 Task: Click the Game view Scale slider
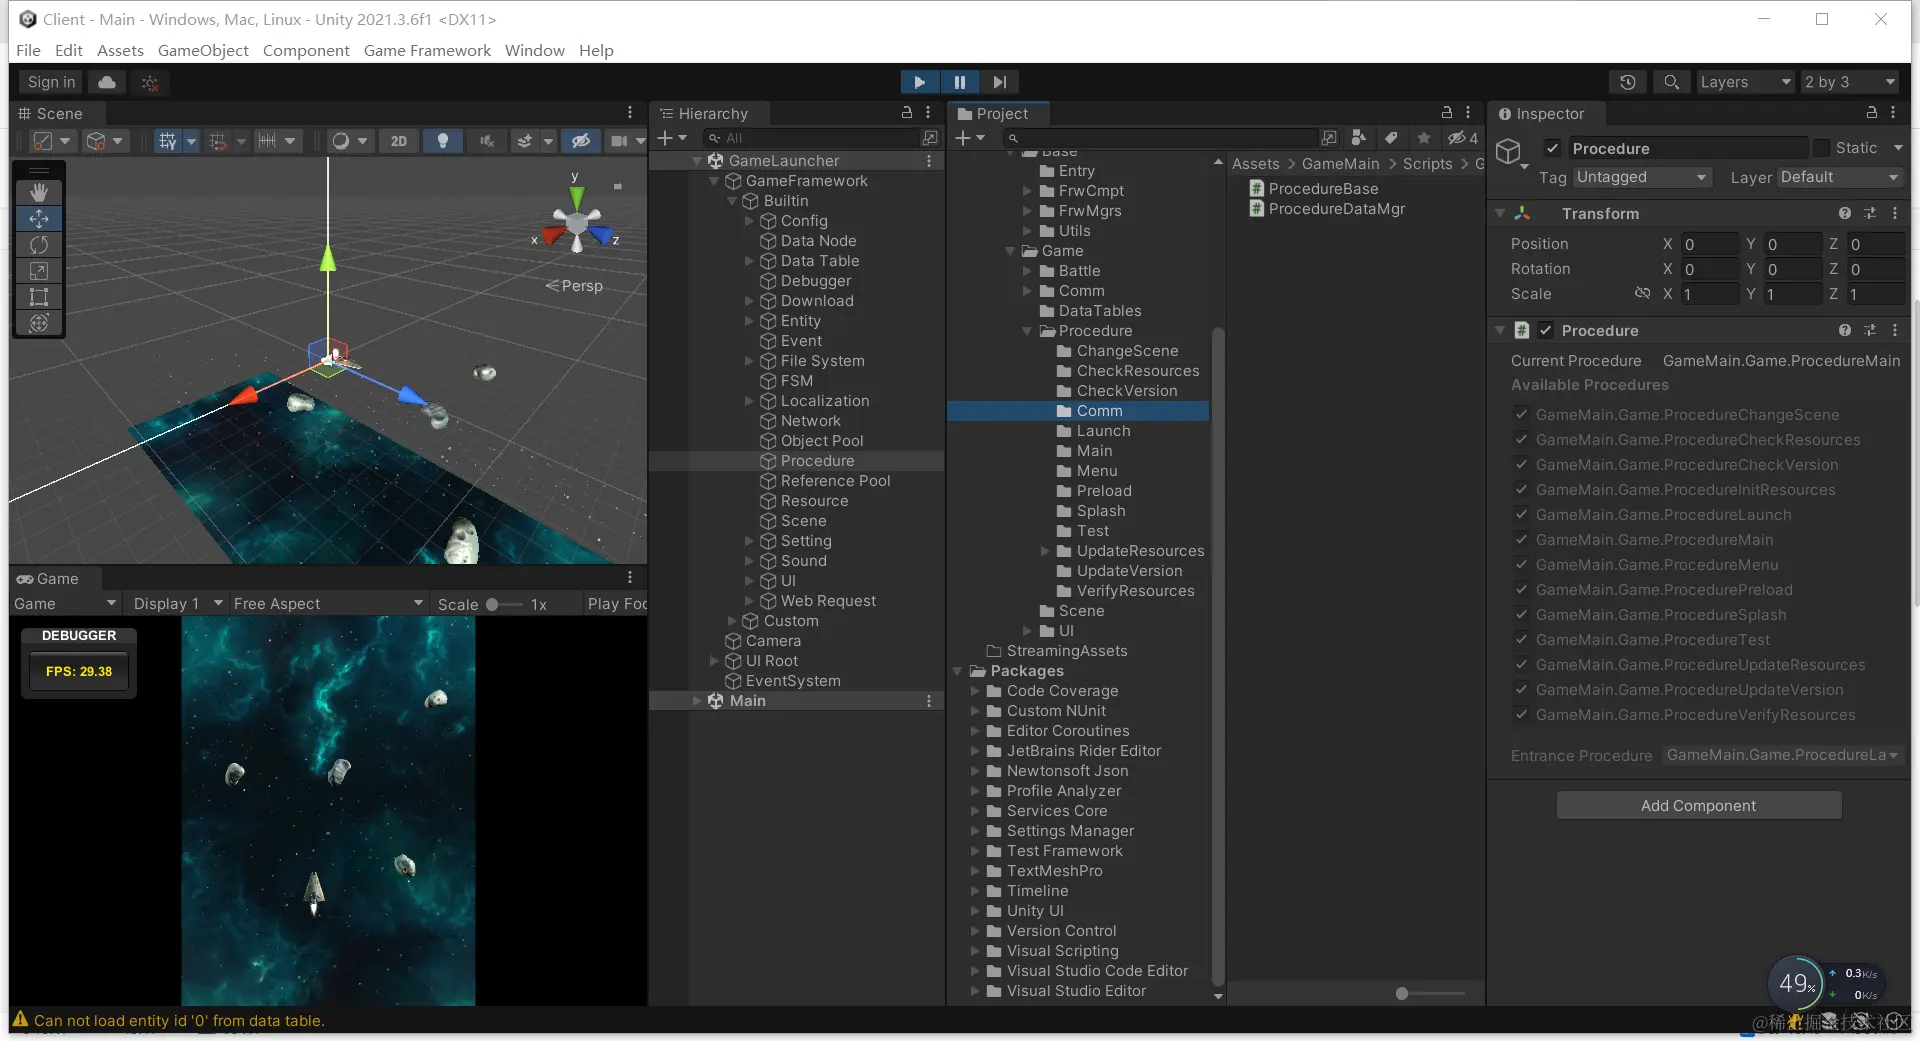pyautogui.click(x=504, y=604)
